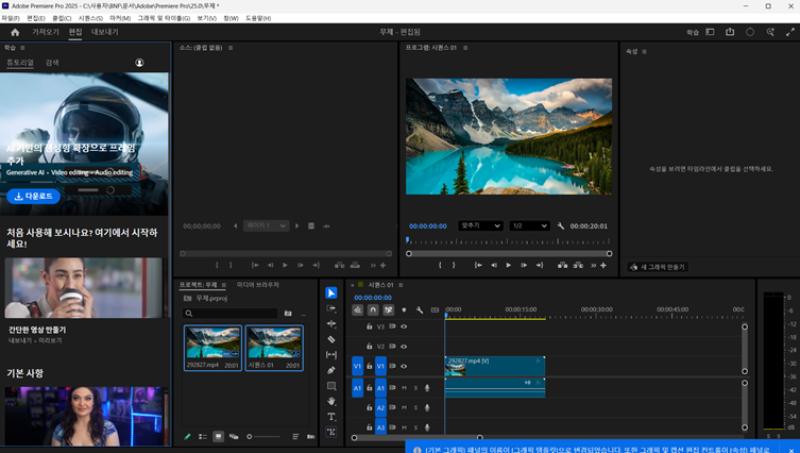
Task: Click the timeline horizontal zoom scrollbar
Action: pos(417,438)
